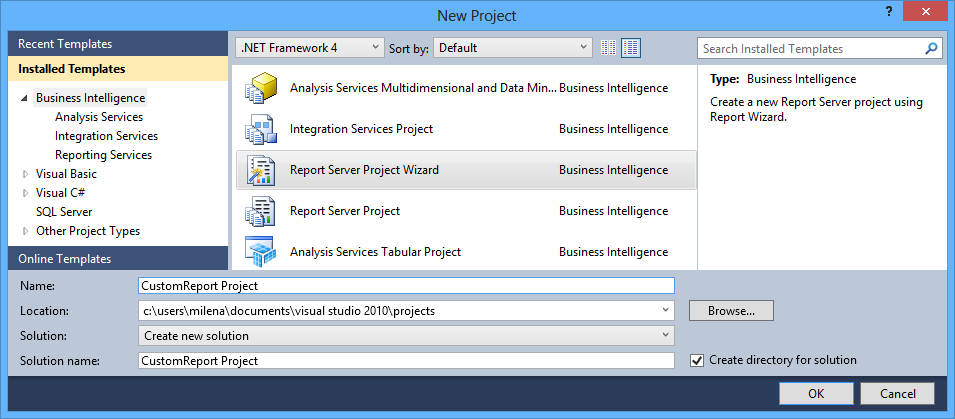Click the search magnifier icon
955x419 pixels.
coord(931,48)
